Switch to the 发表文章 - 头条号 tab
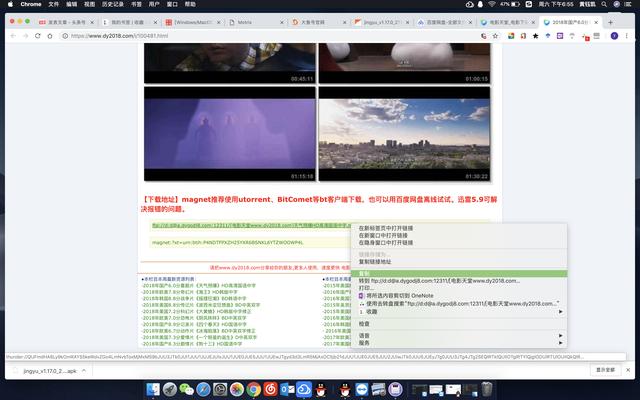Screen dimensions: 640x400 pyautogui.click(x=66, y=22)
